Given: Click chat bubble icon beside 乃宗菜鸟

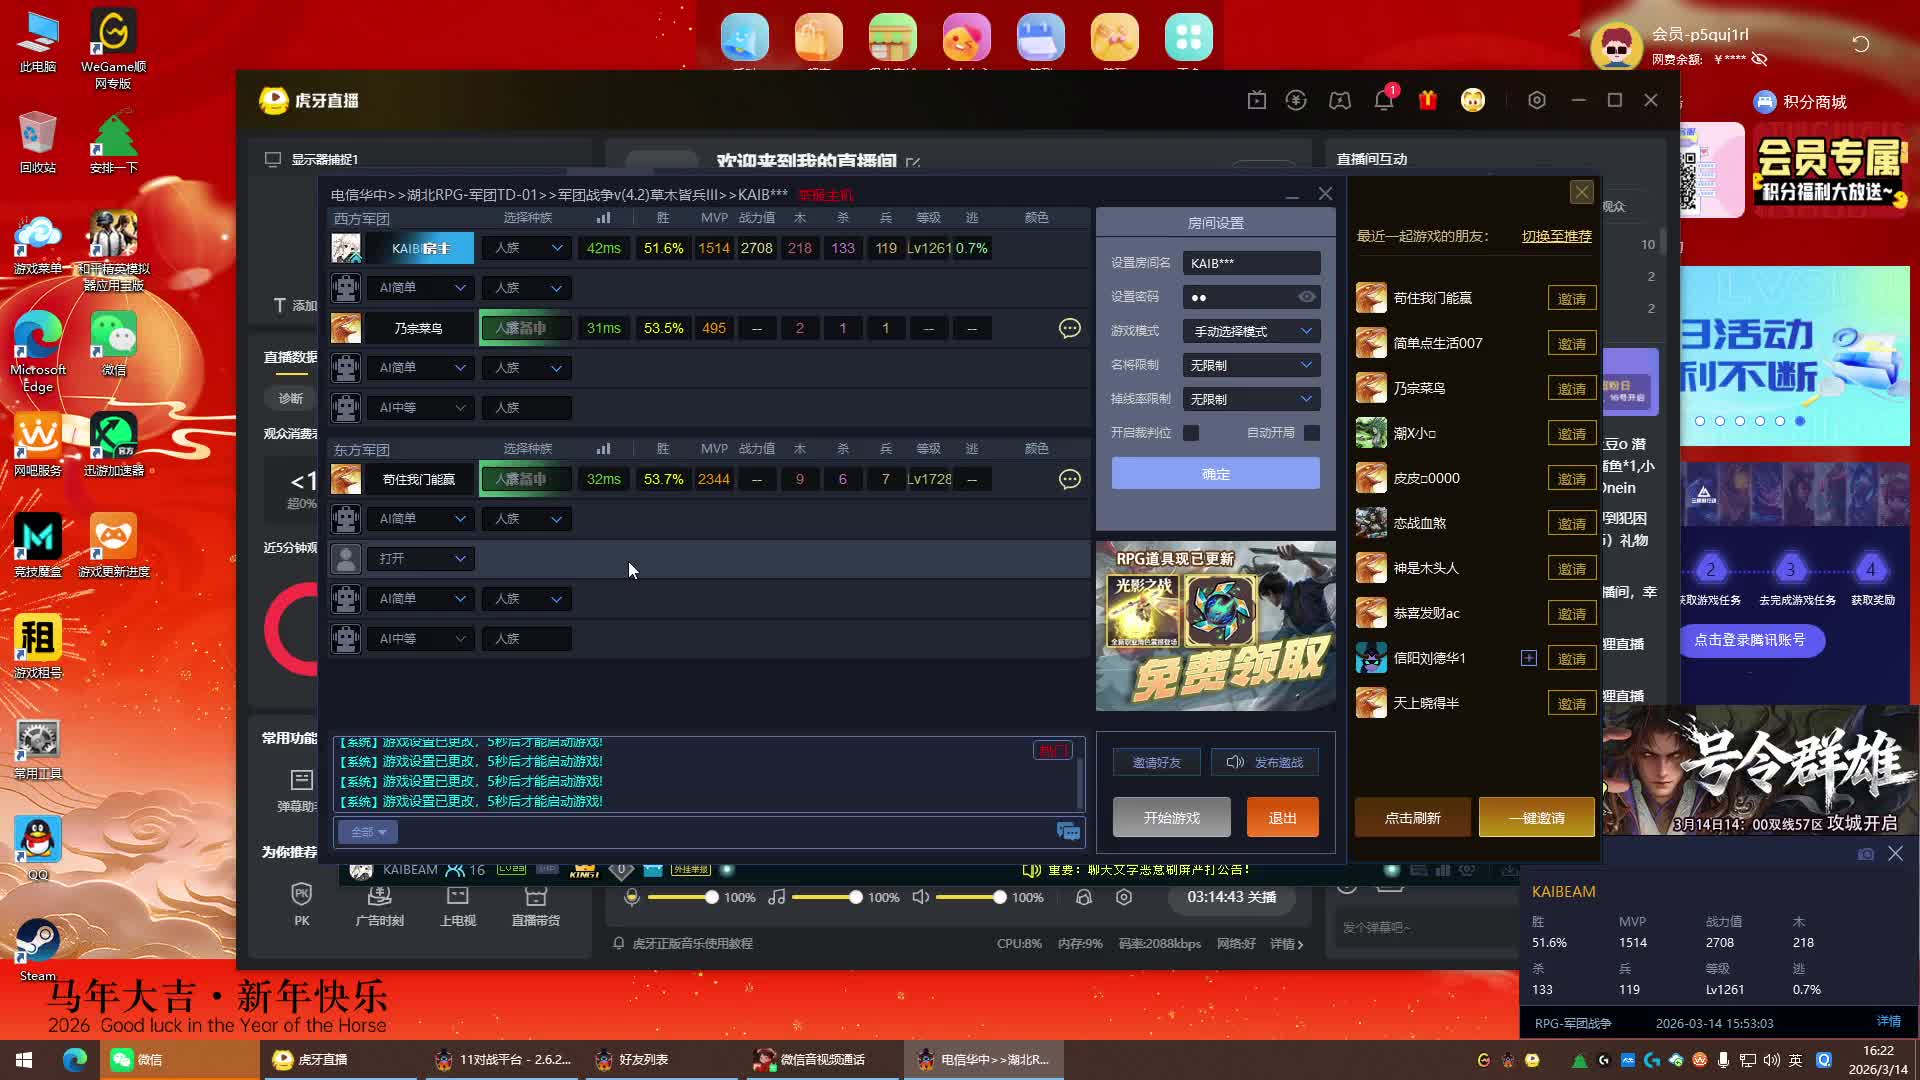Looking at the screenshot, I should click(1069, 328).
